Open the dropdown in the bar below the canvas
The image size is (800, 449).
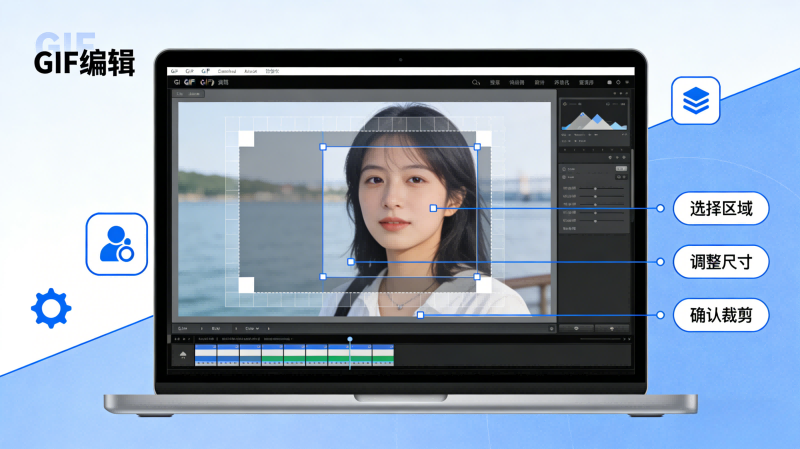click(x=255, y=328)
